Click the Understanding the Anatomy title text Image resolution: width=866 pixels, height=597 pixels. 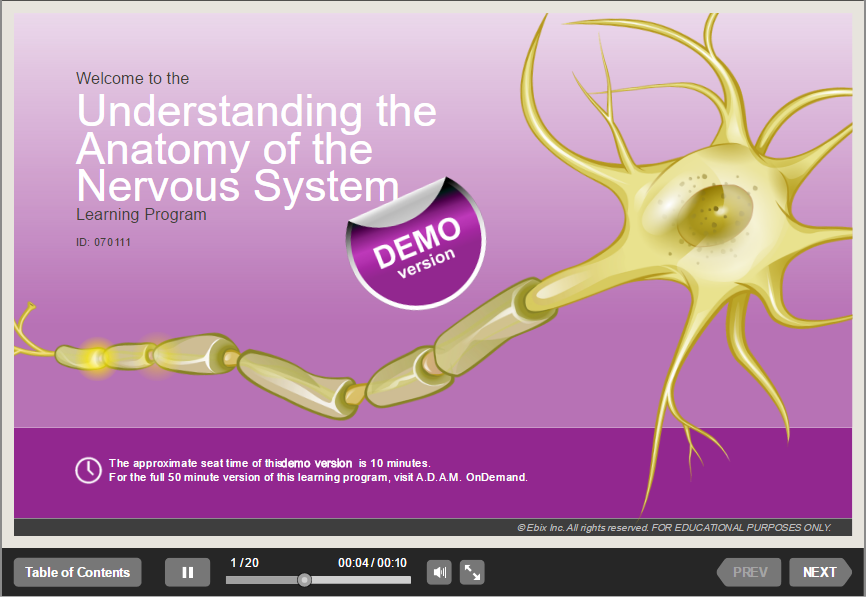[256, 148]
